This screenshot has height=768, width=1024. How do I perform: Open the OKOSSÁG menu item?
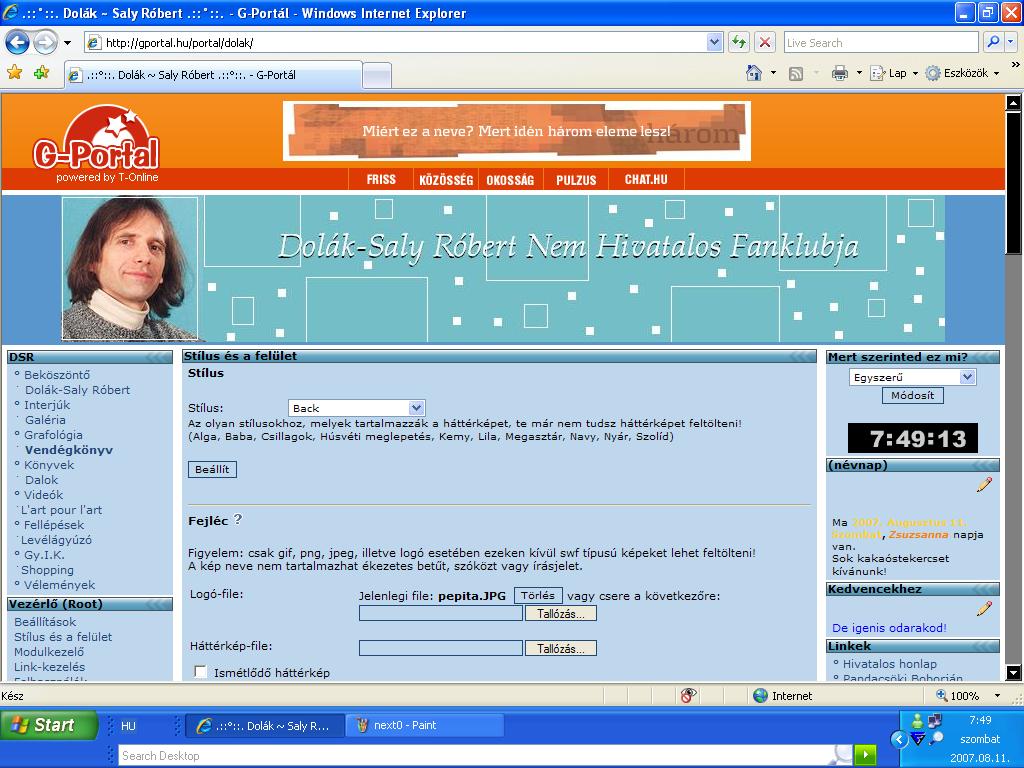pos(510,180)
